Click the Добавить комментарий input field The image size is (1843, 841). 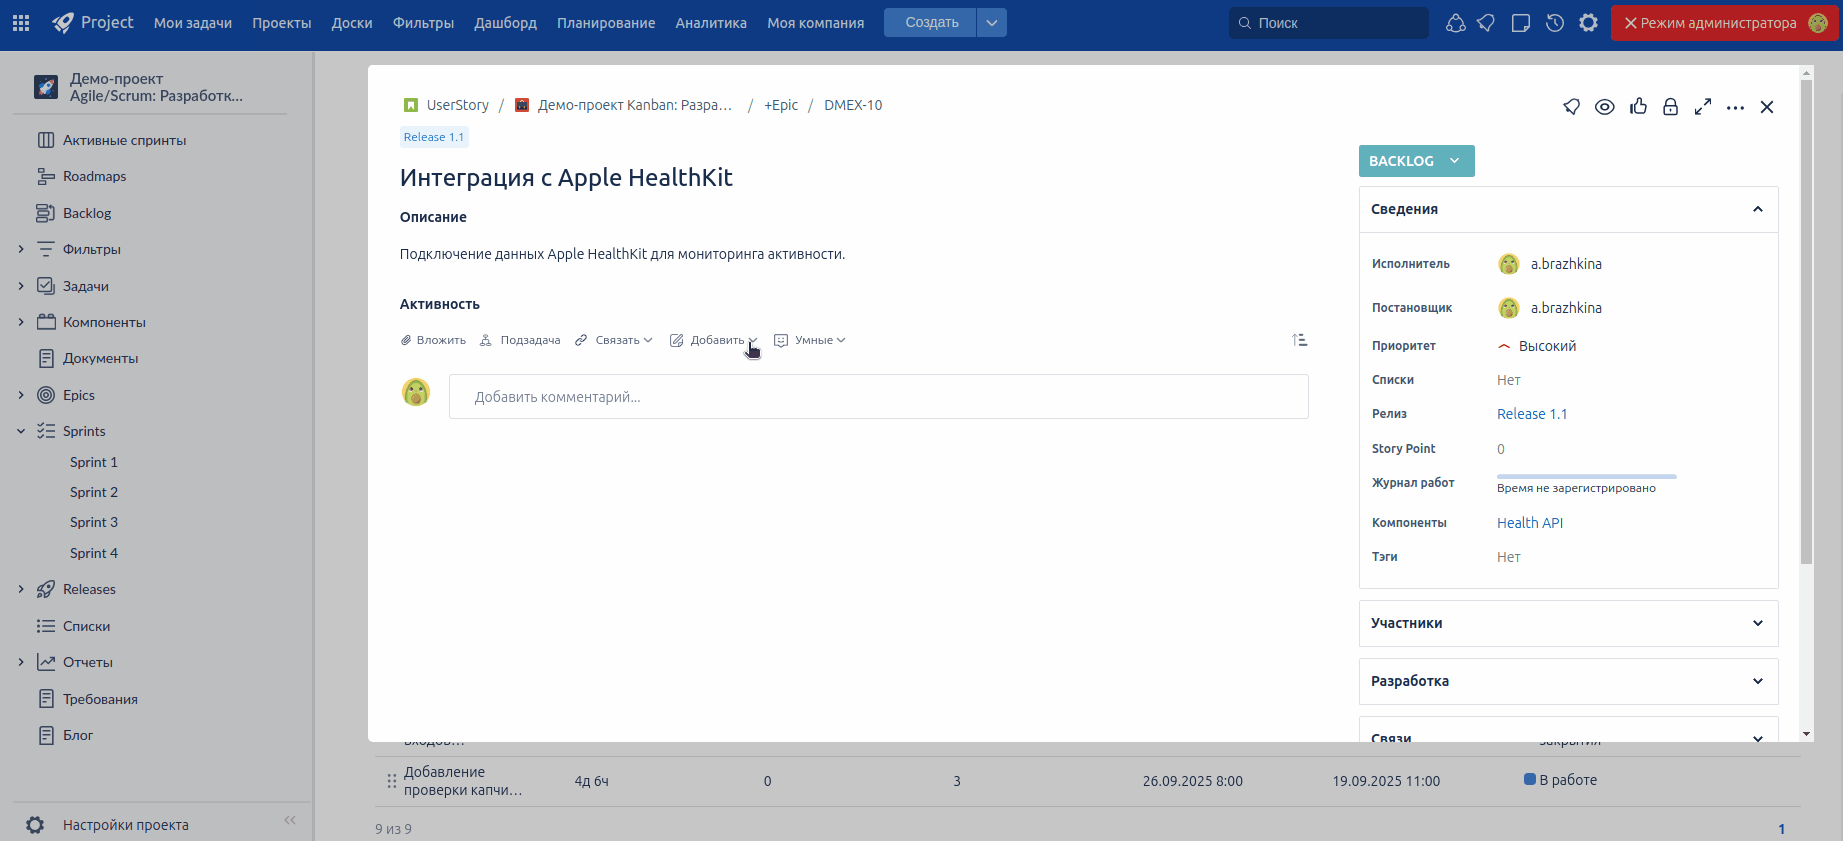(878, 397)
